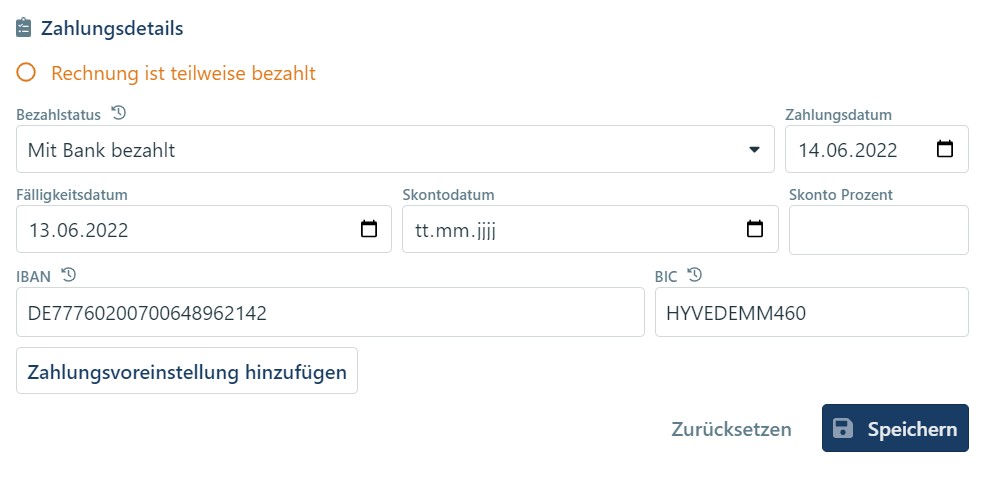Click the orange partially-paid status circle
The width and height of the screenshot is (985, 481).
click(26, 73)
